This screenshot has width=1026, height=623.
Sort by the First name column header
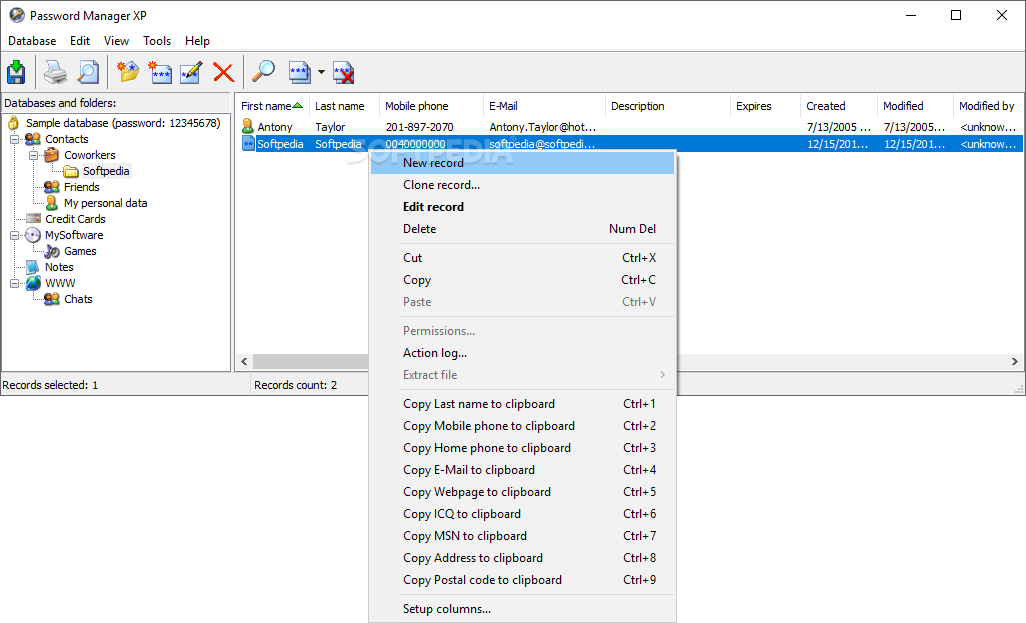coord(272,106)
